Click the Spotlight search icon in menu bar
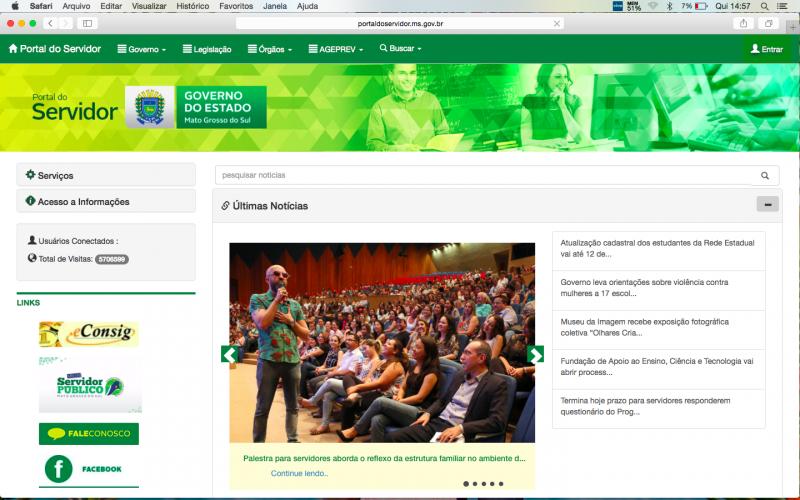Image resolution: width=800 pixels, height=500 pixels. tap(764, 6)
